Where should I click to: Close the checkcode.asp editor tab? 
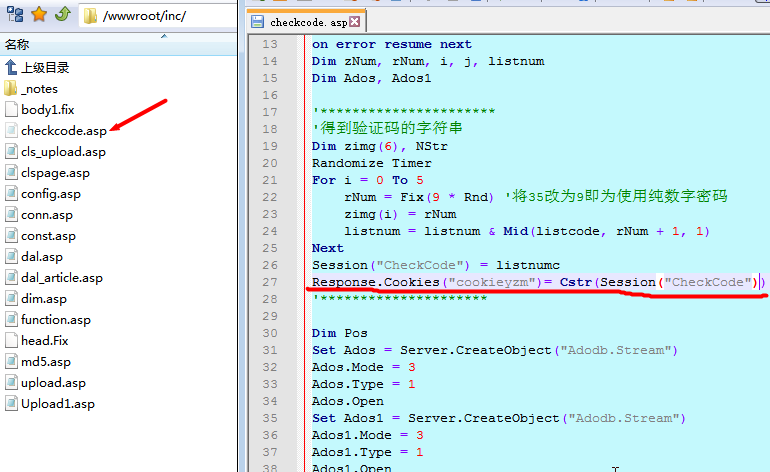355,22
